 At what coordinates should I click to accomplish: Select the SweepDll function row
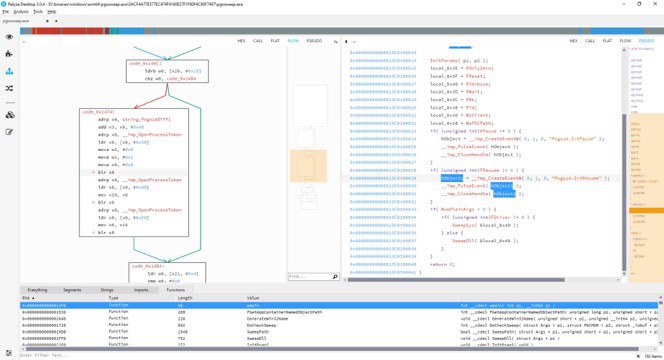pos(339,338)
